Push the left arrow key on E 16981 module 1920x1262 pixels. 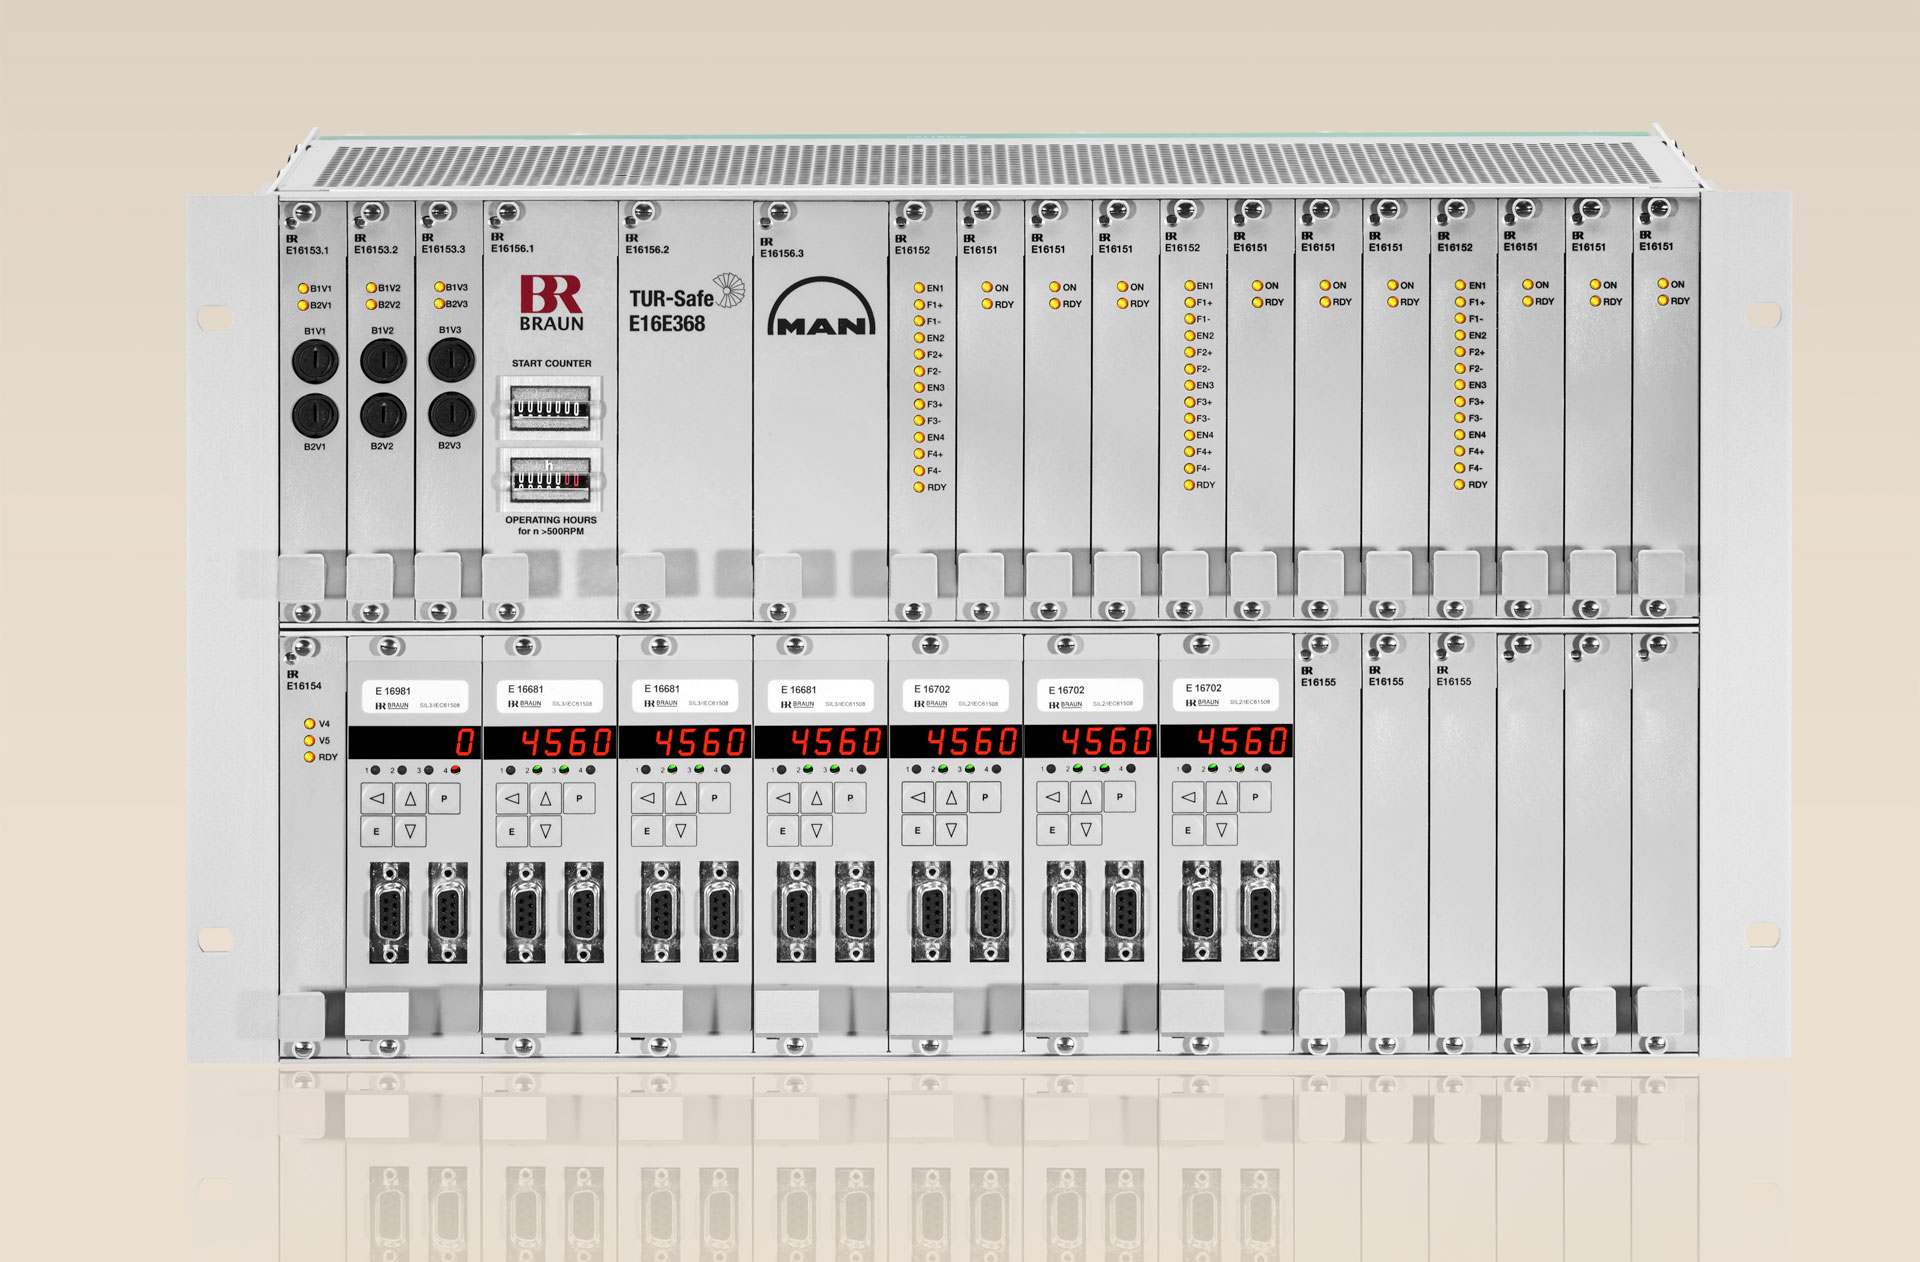pyautogui.click(x=377, y=798)
